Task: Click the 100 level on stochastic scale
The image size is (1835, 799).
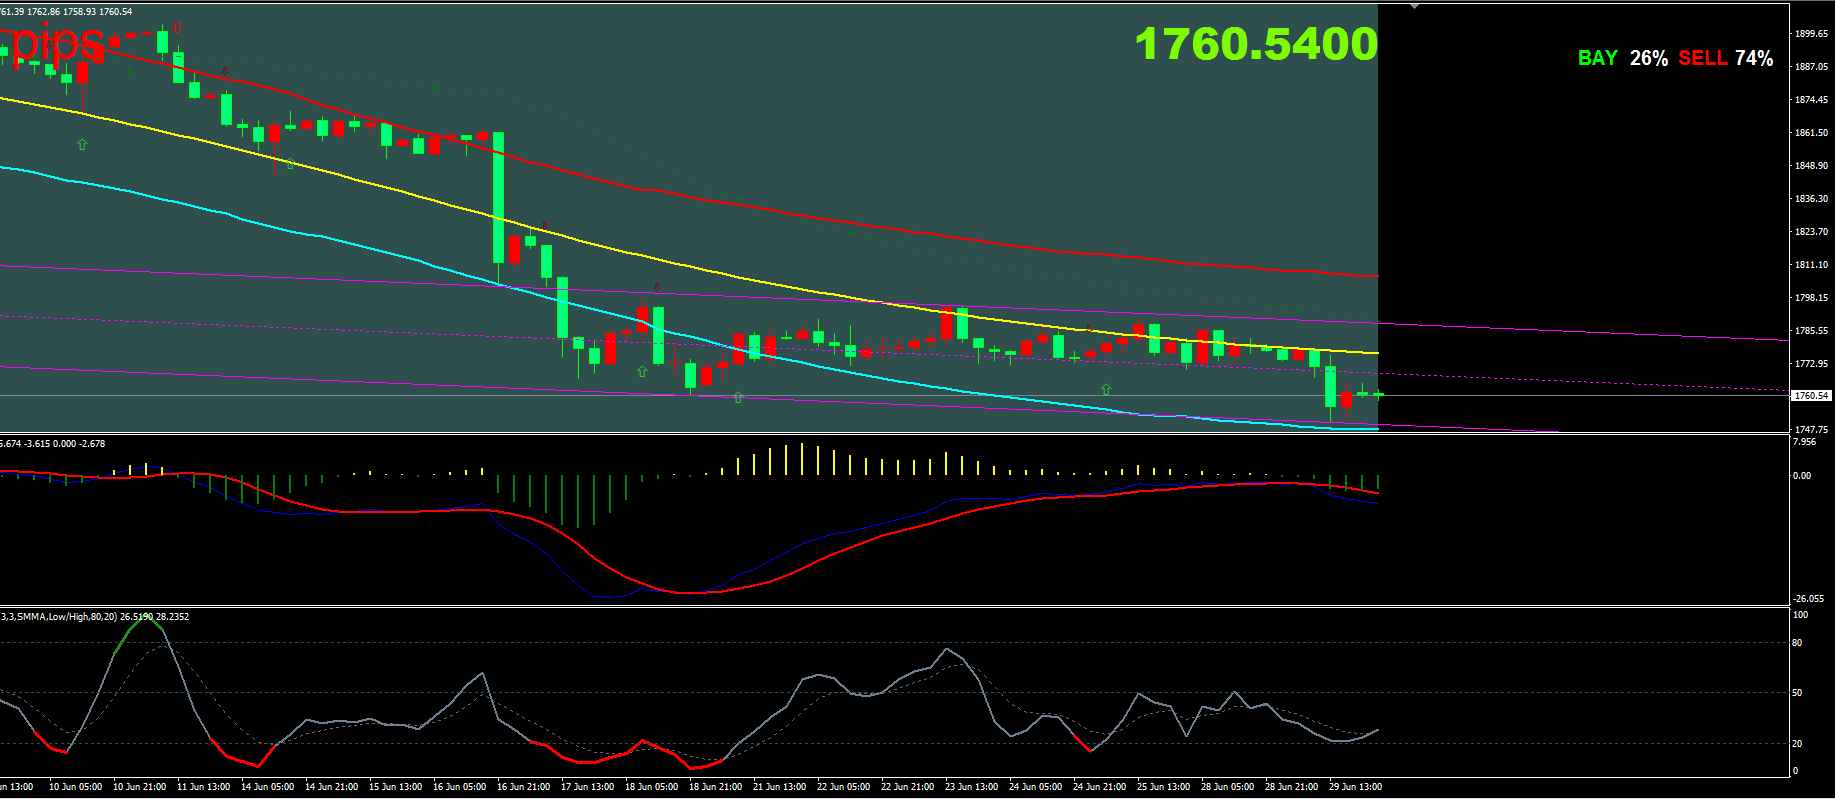Action: coord(1800,615)
